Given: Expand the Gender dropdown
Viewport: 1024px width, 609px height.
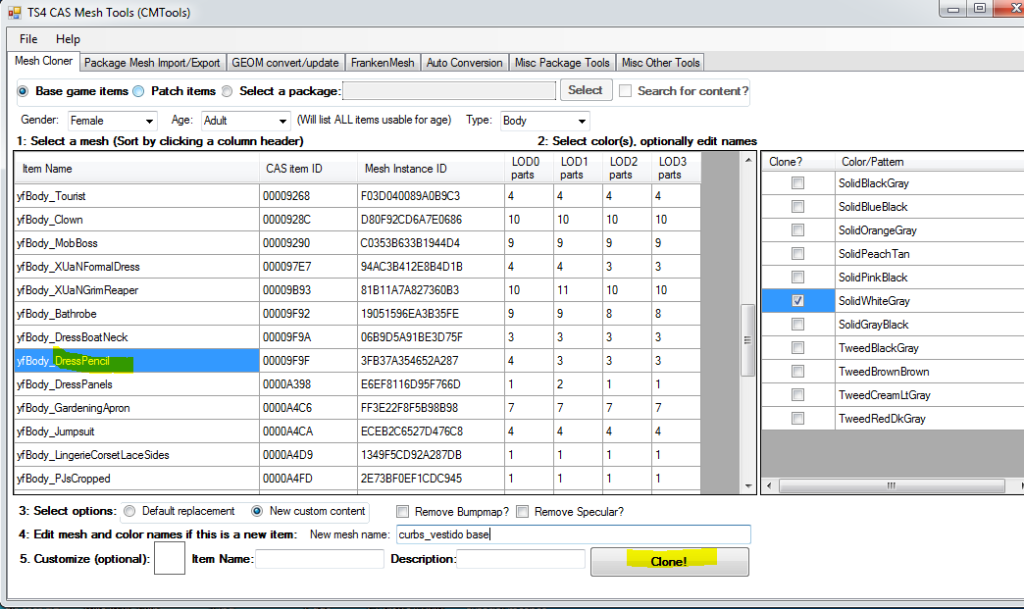Looking at the screenshot, I should (x=148, y=121).
